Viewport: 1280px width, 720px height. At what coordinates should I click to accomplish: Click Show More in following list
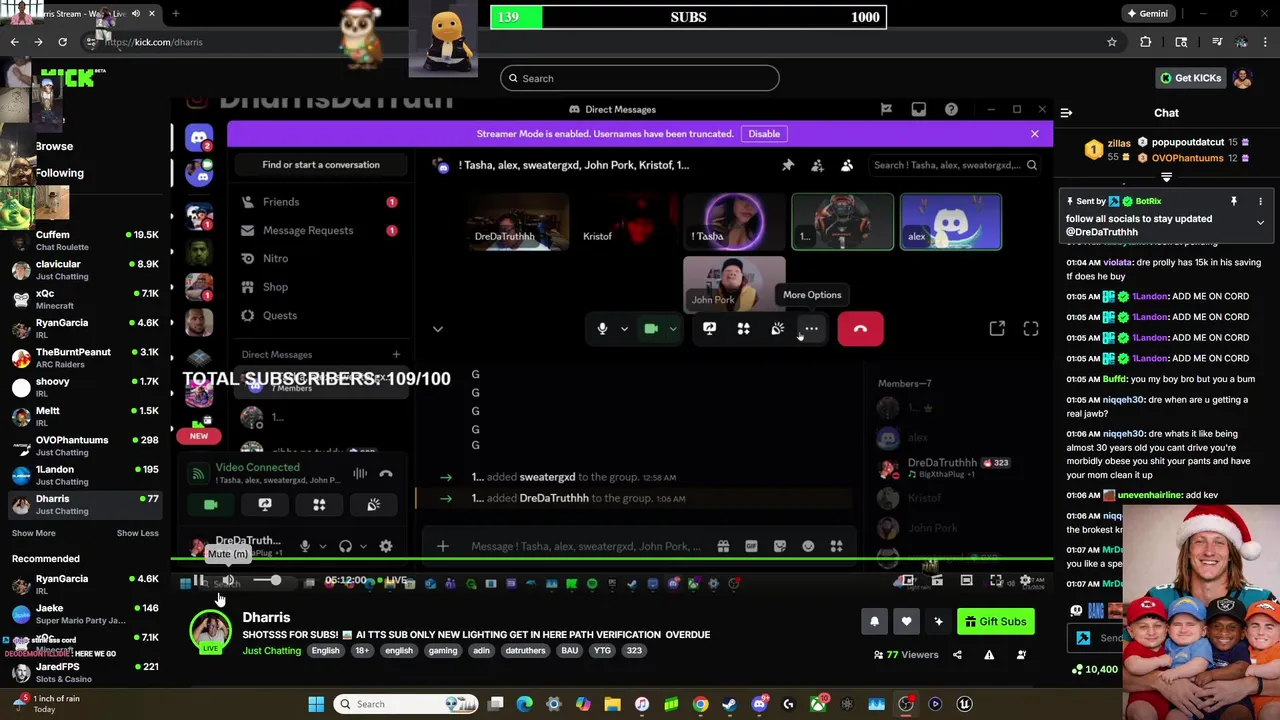[x=33, y=533]
